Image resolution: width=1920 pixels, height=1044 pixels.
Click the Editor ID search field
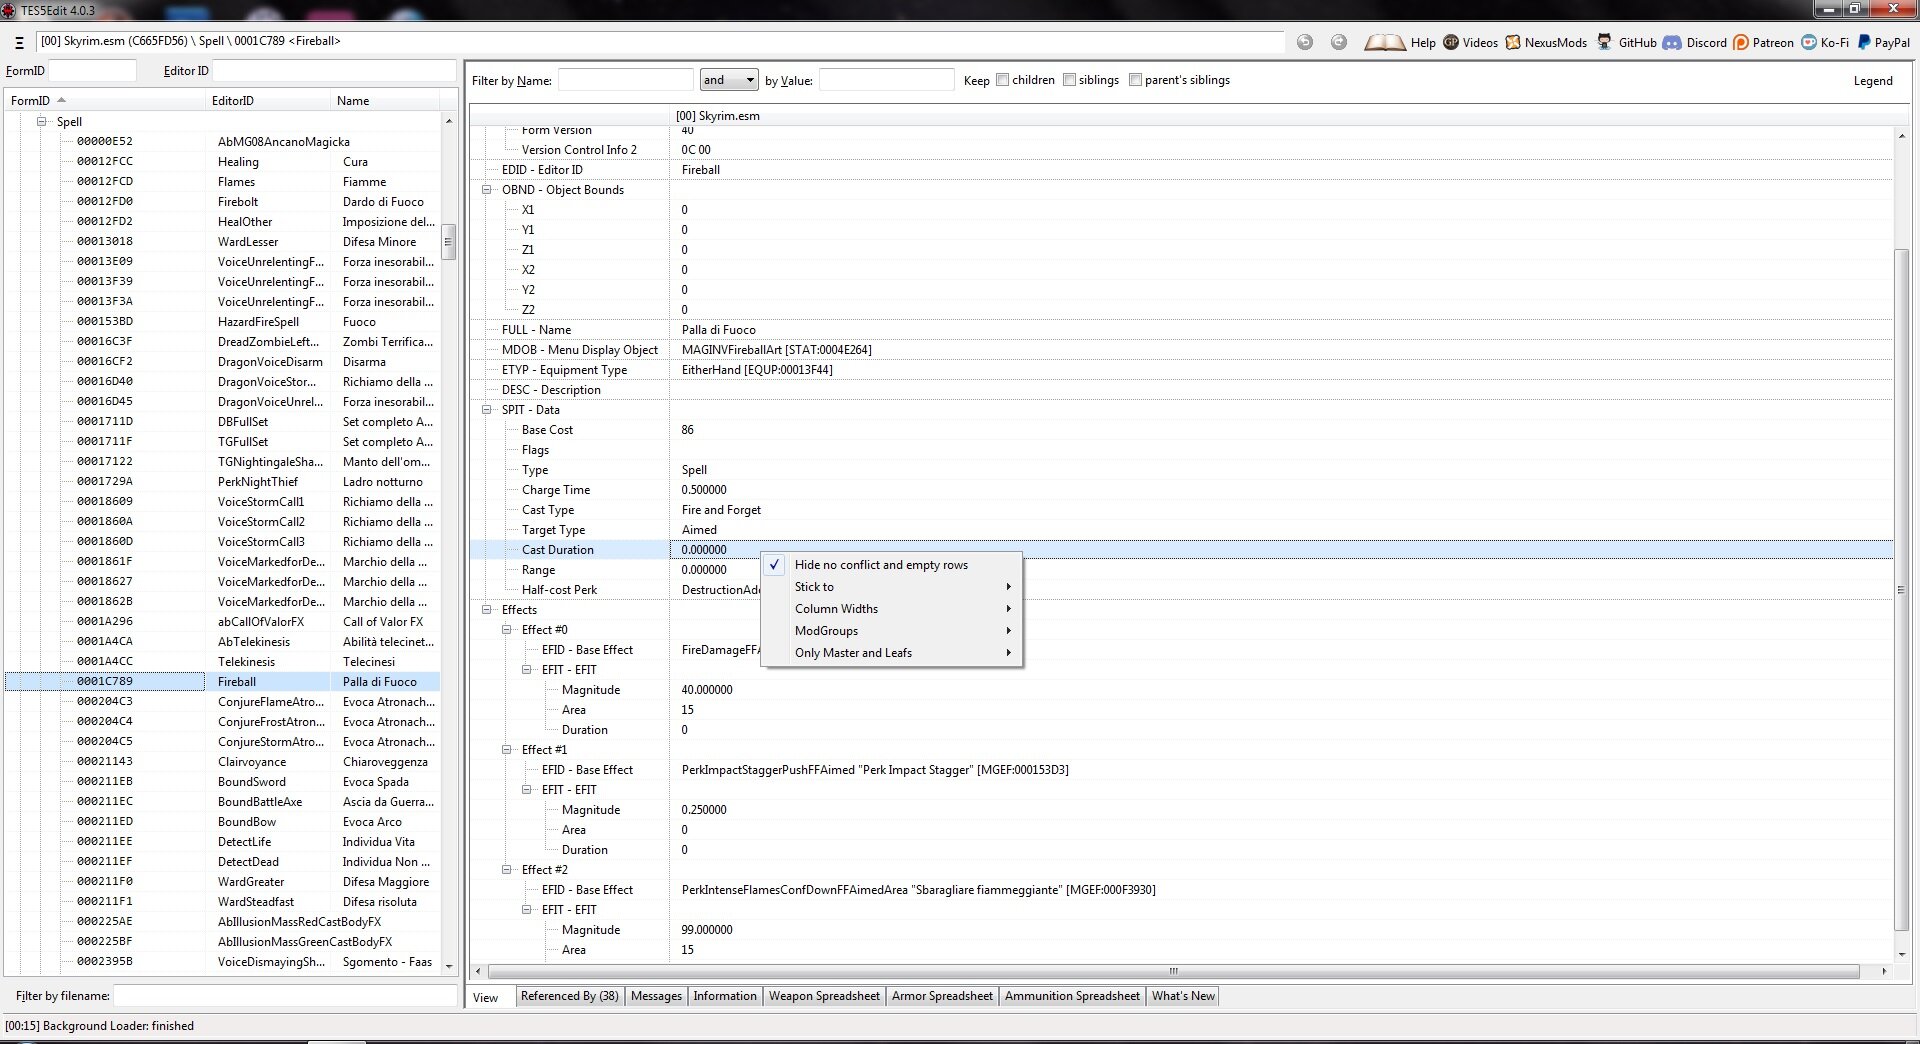click(334, 71)
